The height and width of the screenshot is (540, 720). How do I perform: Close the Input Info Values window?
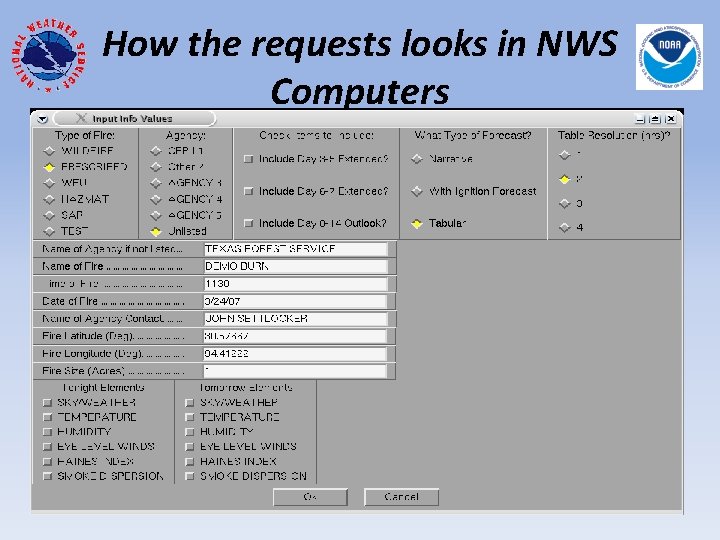(x=671, y=119)
